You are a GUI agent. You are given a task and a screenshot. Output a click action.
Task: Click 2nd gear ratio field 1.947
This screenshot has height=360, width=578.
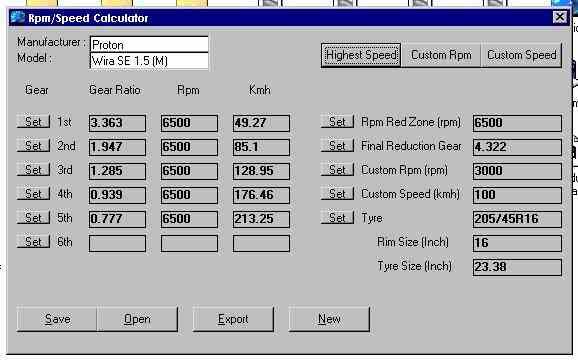click(x=117, y=147)
